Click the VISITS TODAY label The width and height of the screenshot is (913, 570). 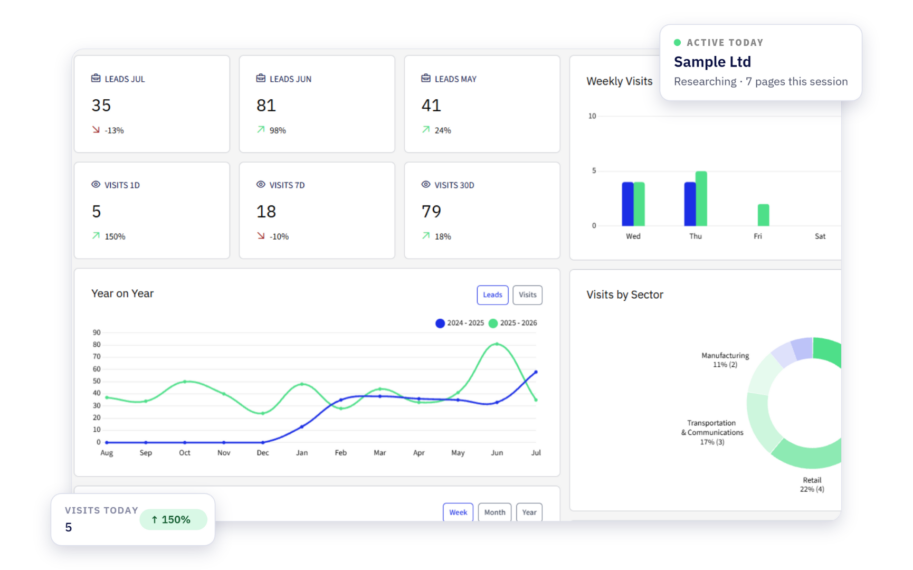click(x=101, y=510)
